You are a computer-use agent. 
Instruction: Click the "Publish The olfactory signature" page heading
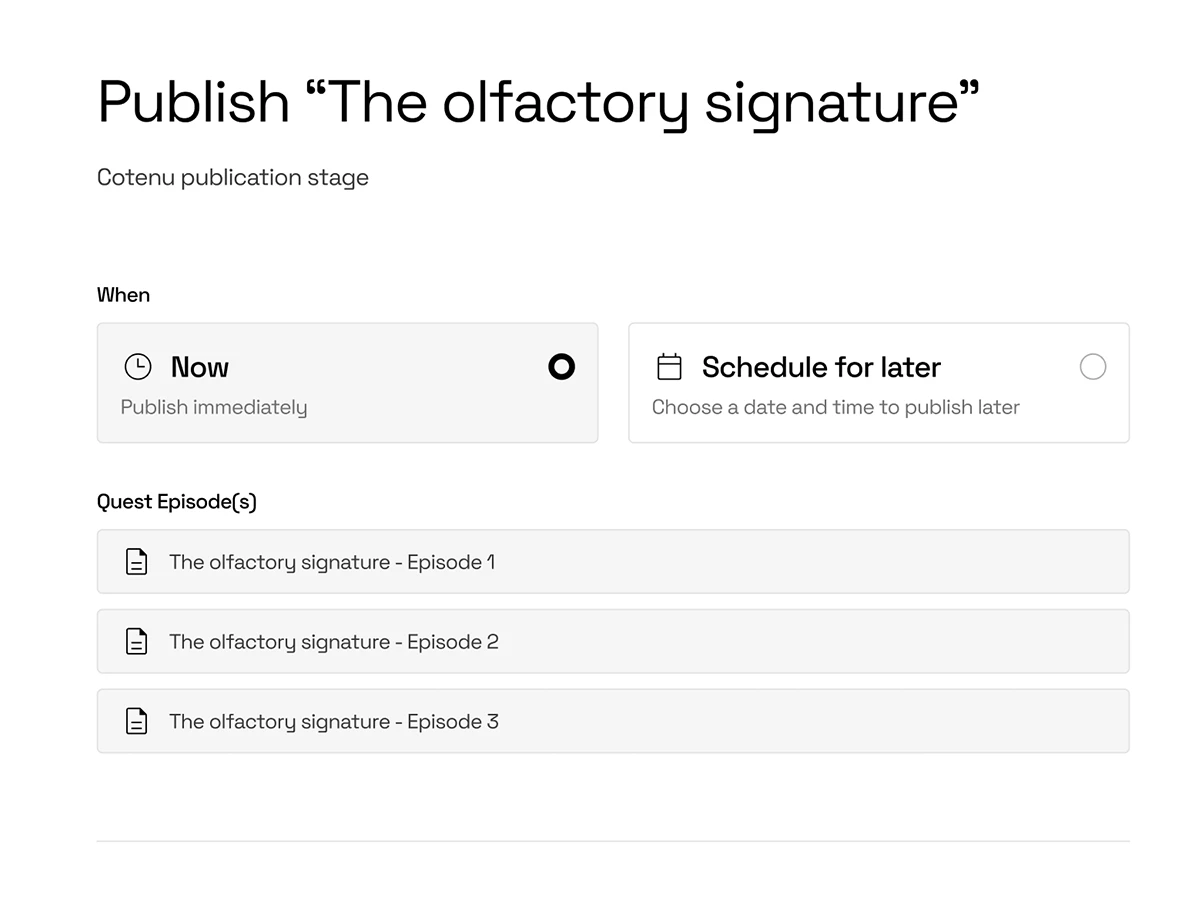[x=538, y=101]
